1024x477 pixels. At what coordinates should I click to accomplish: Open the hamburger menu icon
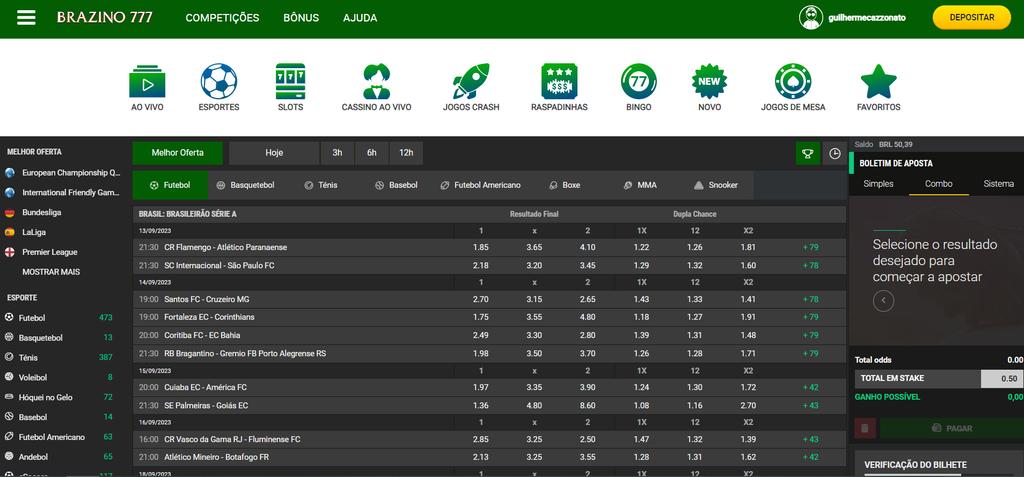tap(27, 18)
